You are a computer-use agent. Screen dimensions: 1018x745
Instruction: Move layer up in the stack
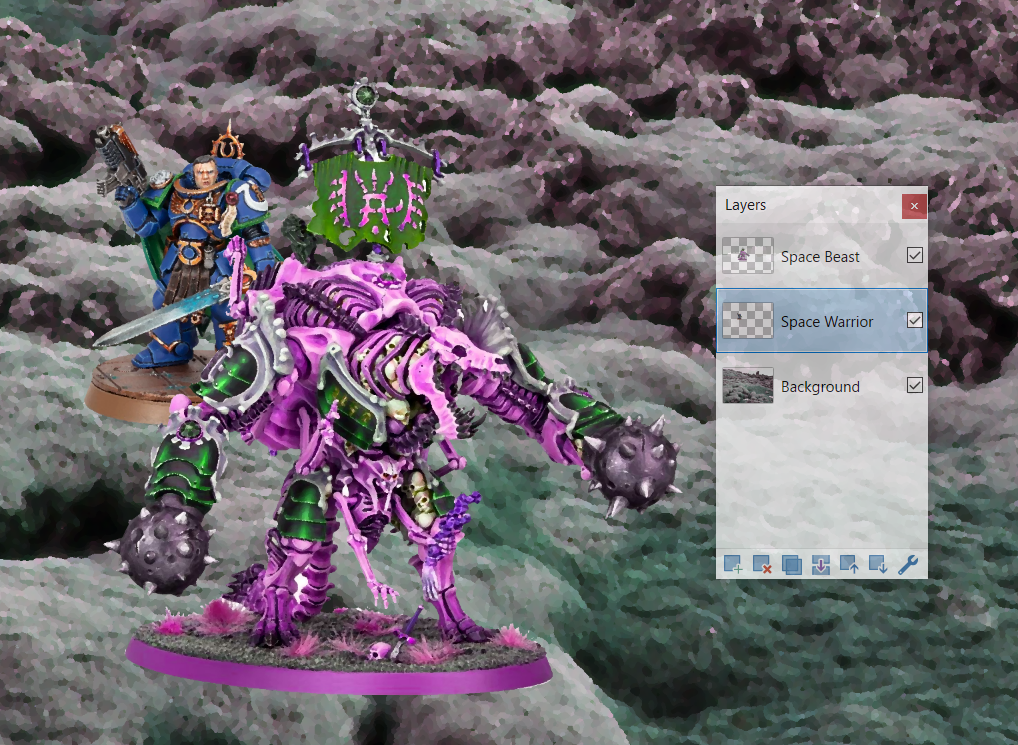pyautogui.click(x=849, y=565)
